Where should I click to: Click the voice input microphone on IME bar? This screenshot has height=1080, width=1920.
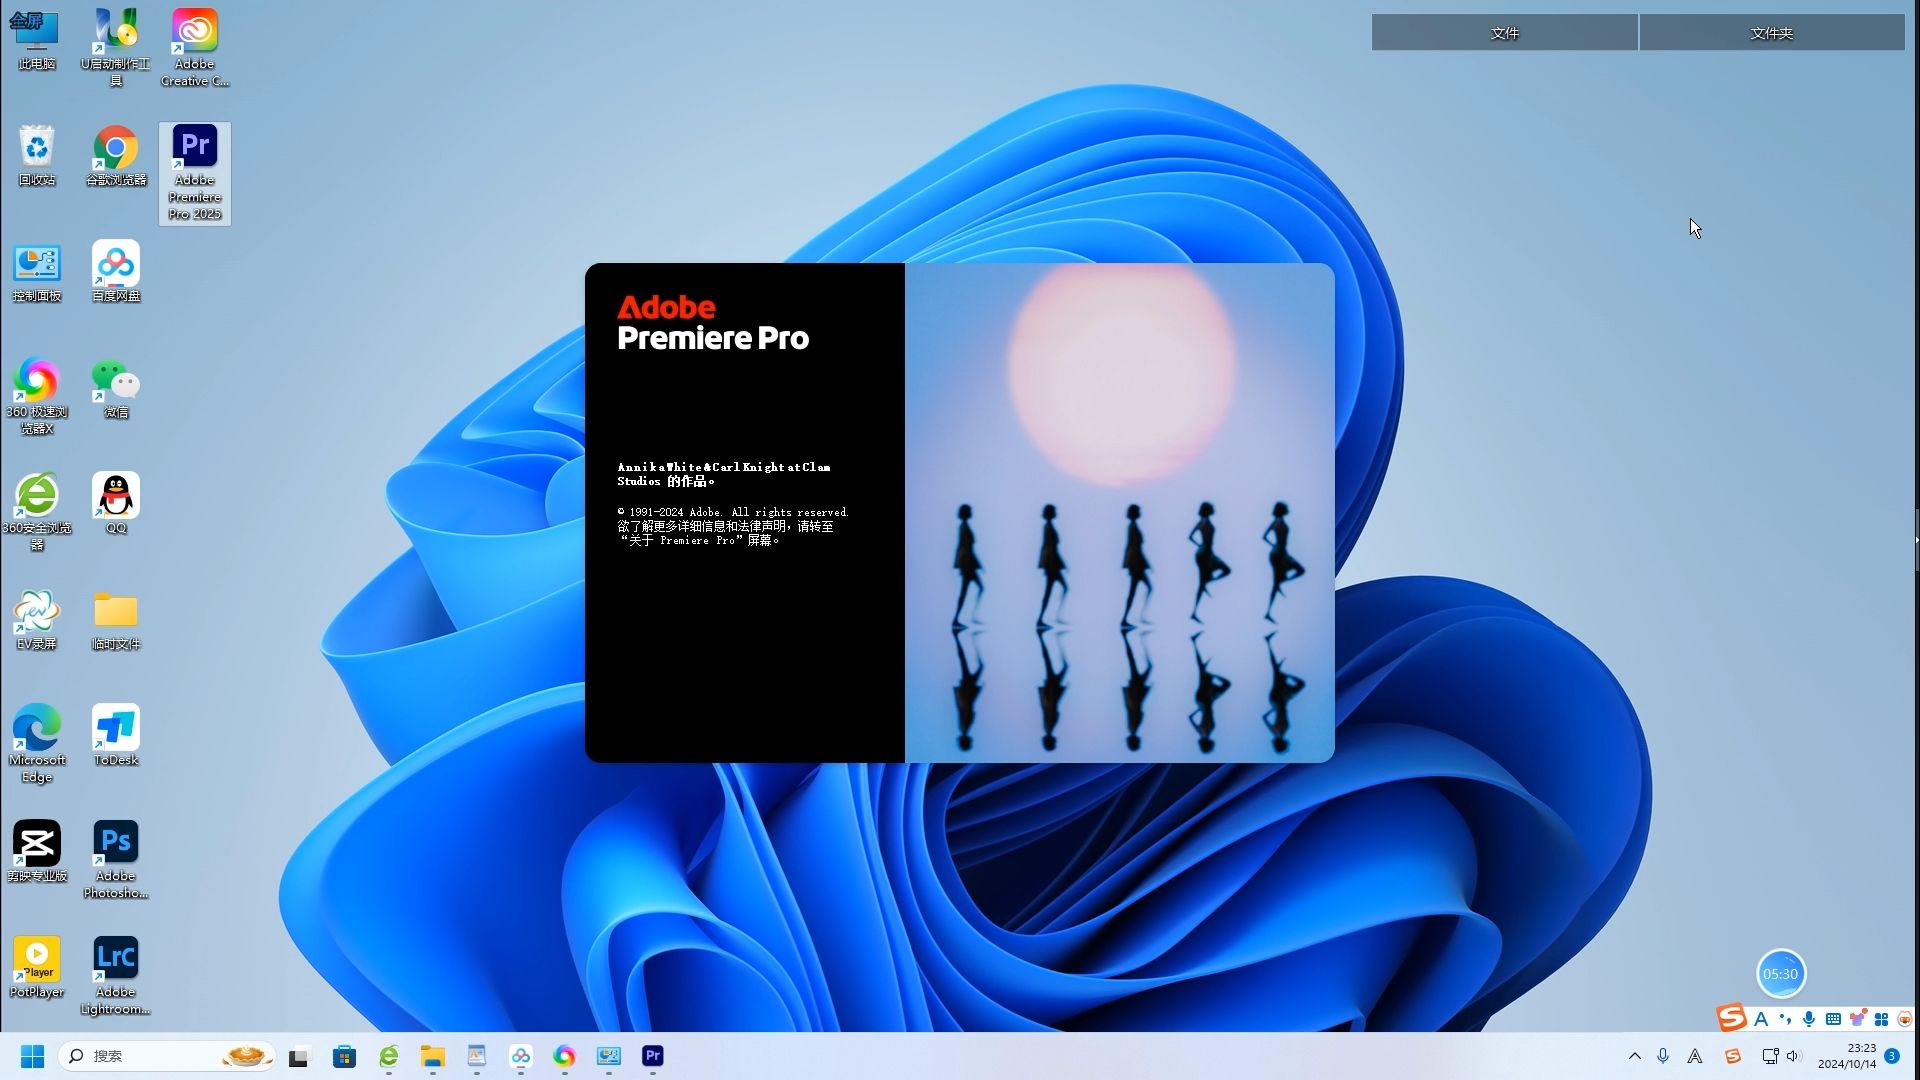[1809, 1019]
